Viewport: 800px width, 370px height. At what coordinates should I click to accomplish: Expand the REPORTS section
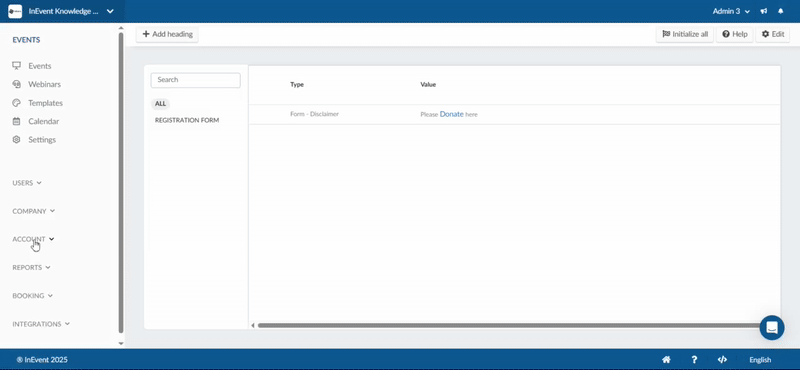[x=32, y=267]
